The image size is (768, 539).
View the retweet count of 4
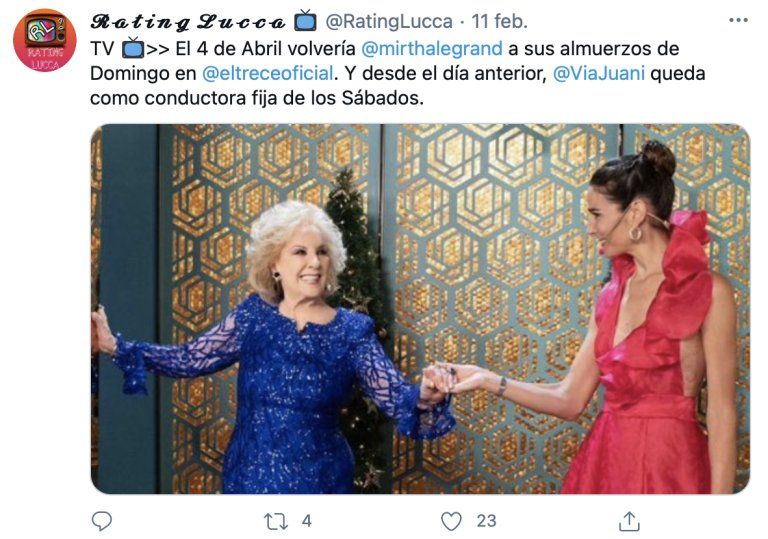[307, 521]
